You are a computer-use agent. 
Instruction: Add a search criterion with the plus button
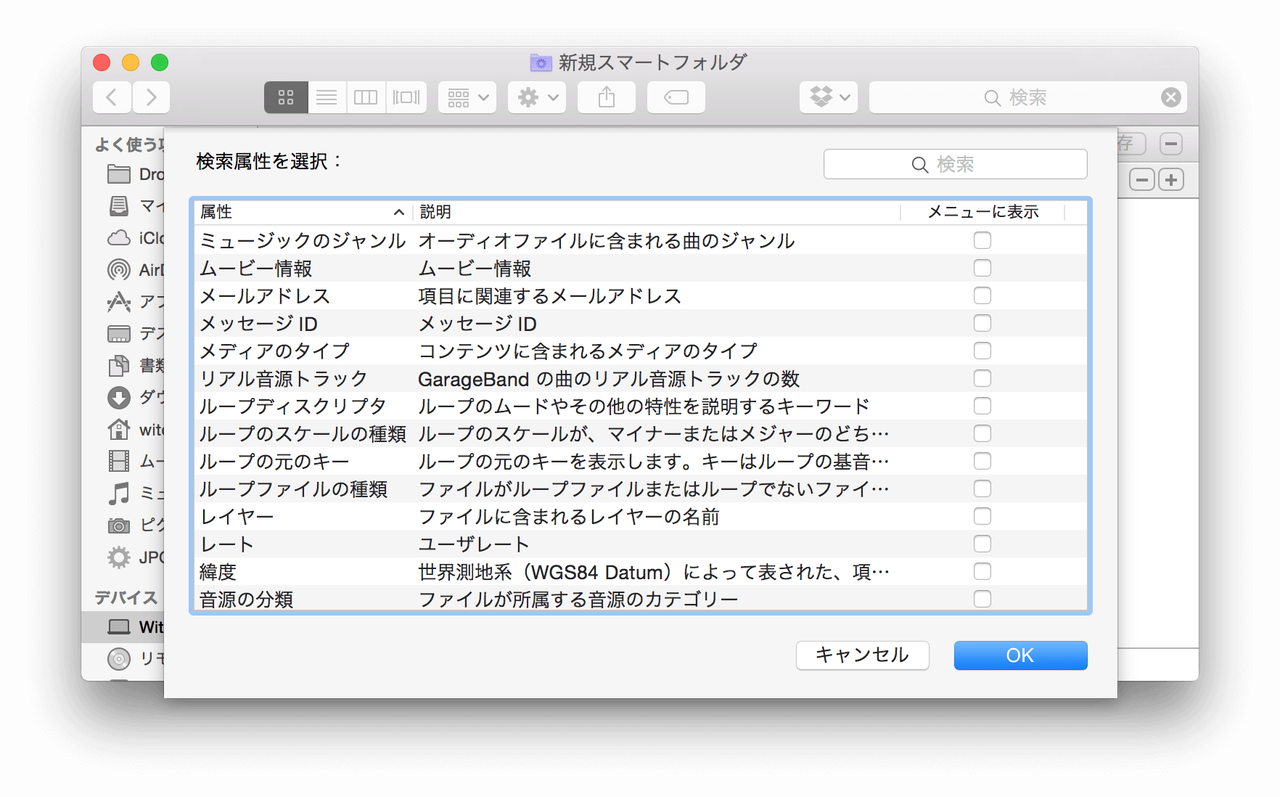(x=1171, y=180)
